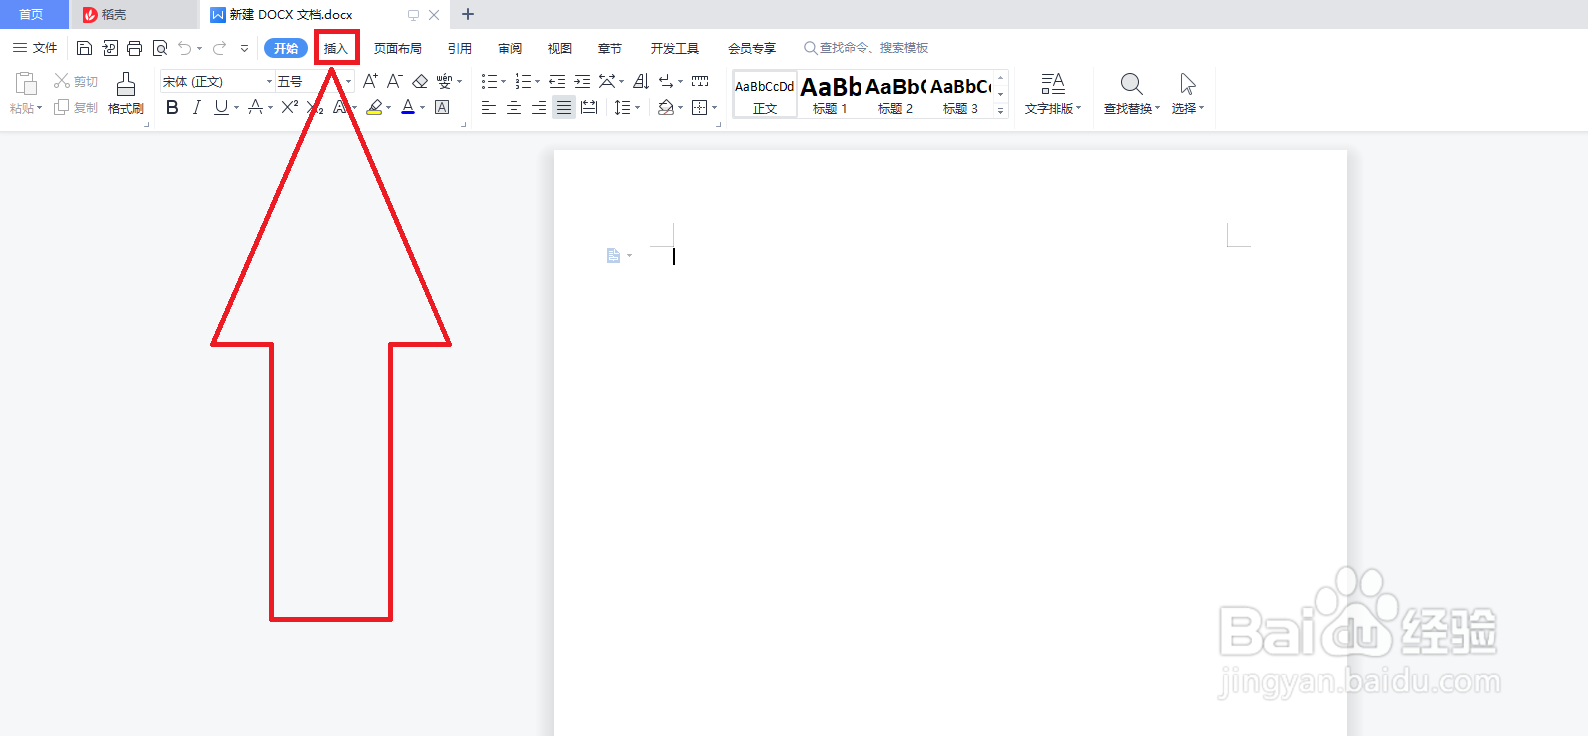Click the Chinese layout icon
Viewport: 1588px width, 736px height.
point(607,81)
